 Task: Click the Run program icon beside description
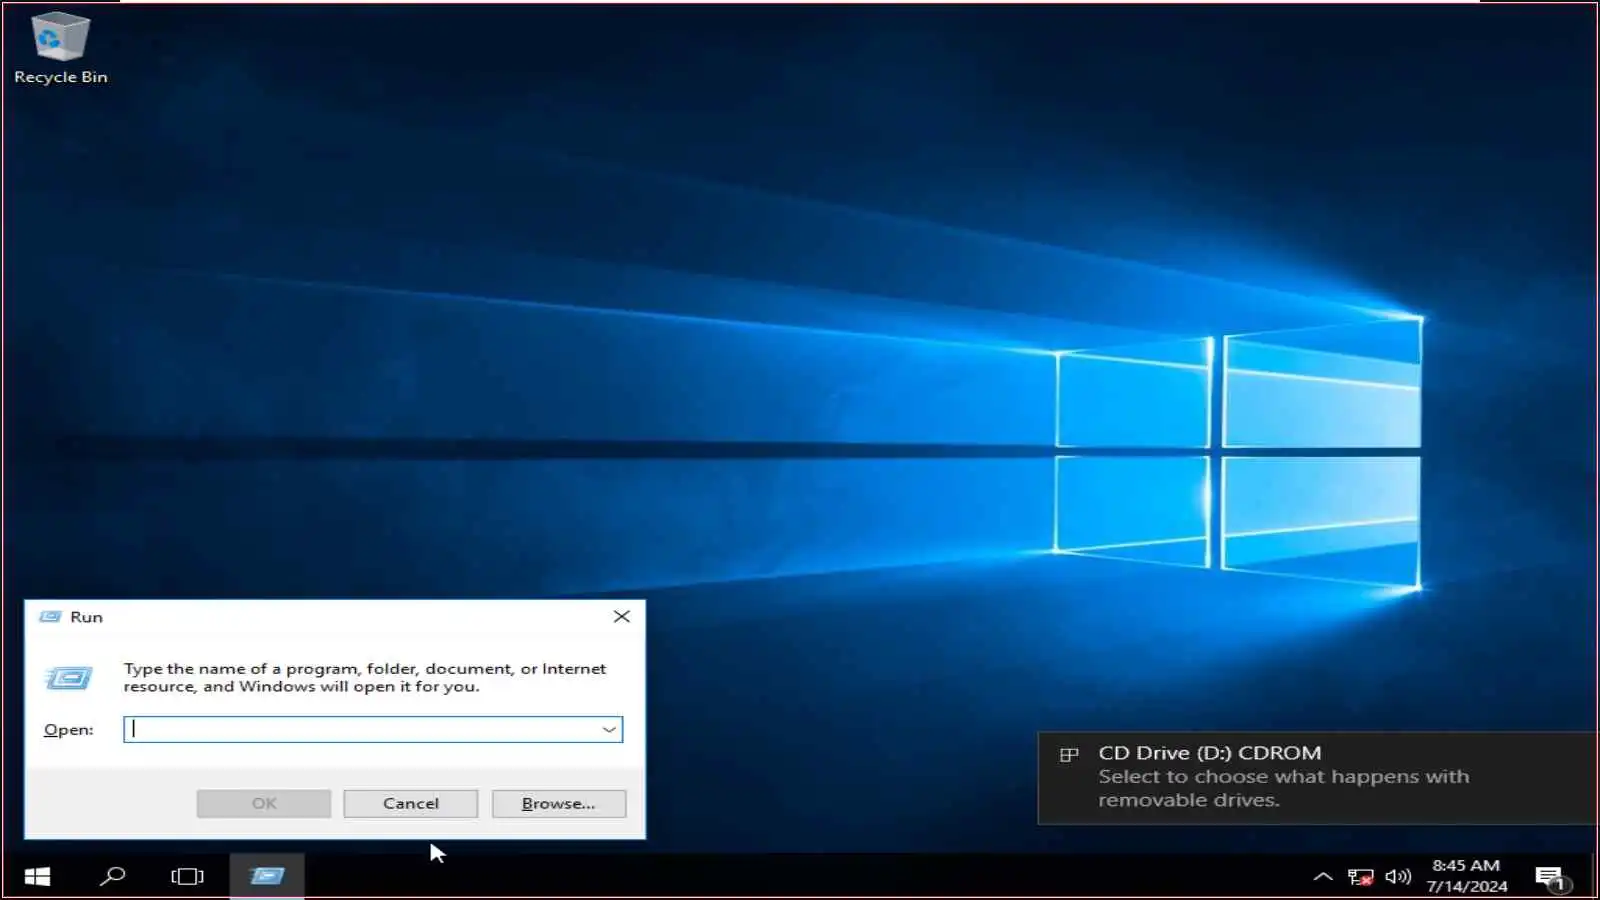(x=69, y=679)
